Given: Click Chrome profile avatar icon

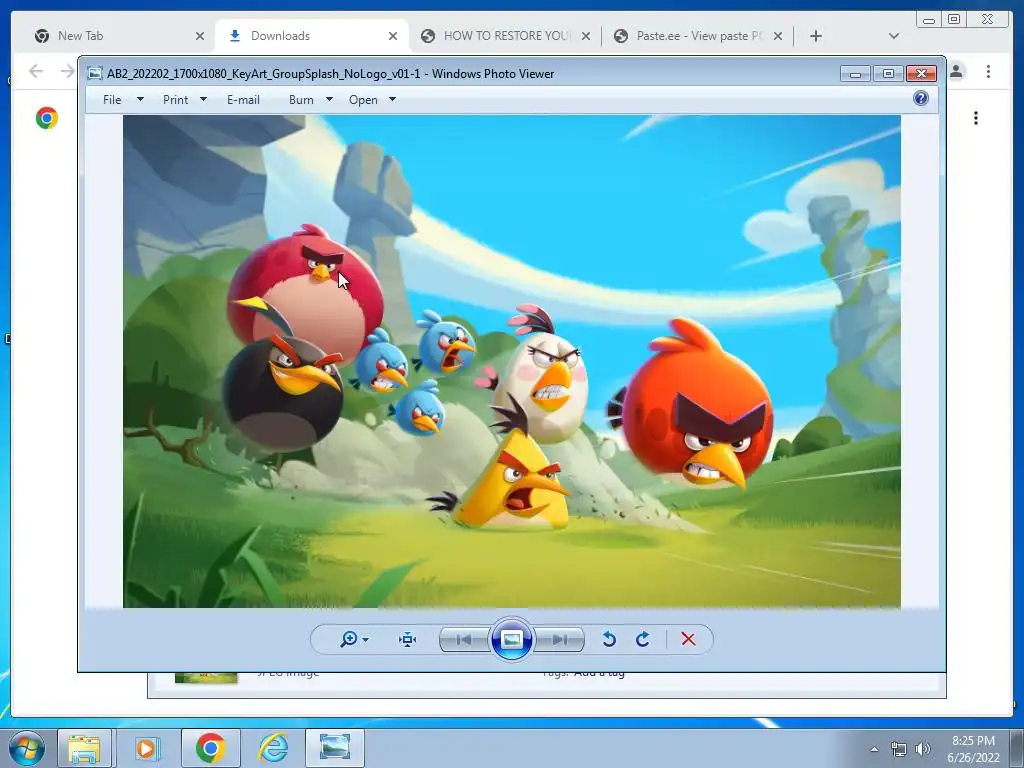Looking at the screenshot, I should click(x=957, y=71).
